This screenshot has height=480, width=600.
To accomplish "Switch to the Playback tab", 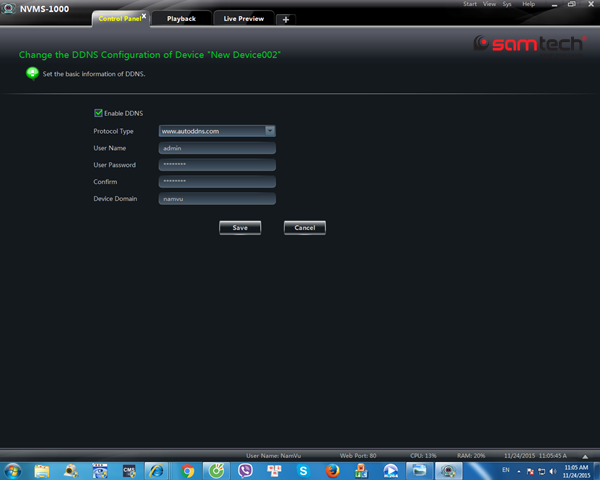I will pos(181,19).
